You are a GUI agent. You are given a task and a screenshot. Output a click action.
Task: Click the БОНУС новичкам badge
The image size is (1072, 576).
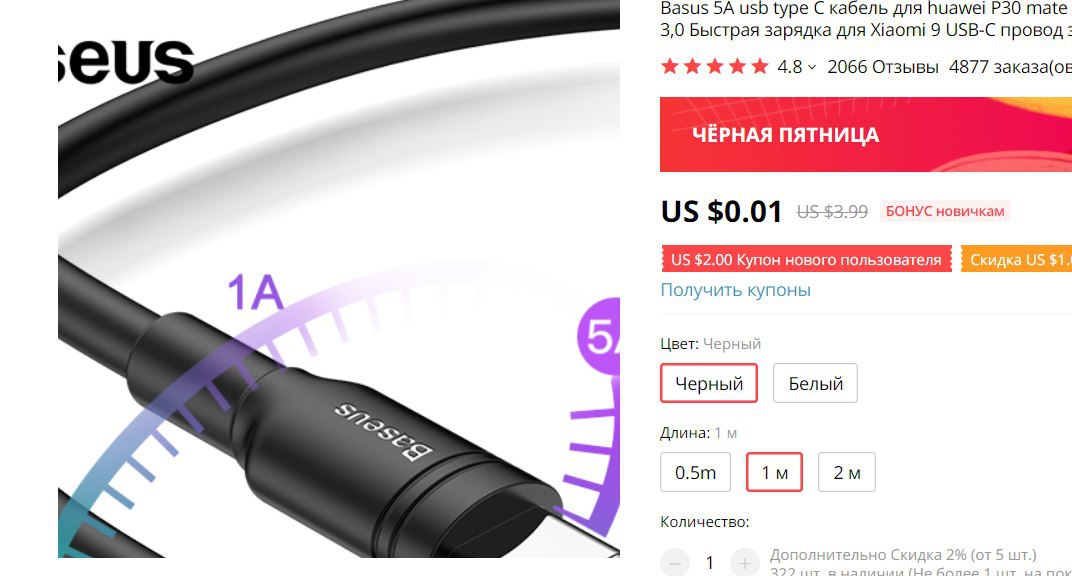pos(945,211)
